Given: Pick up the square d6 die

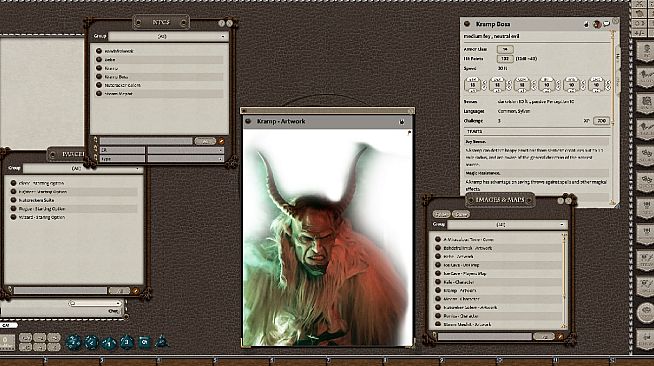Looking at the screenshot, I should tap(144, 342).
